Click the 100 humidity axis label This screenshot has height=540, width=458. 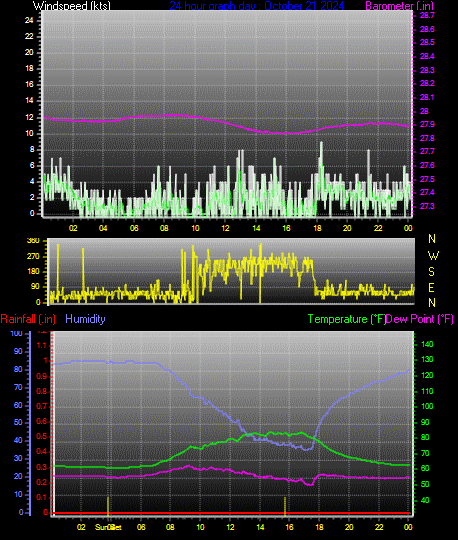point(17,333)
